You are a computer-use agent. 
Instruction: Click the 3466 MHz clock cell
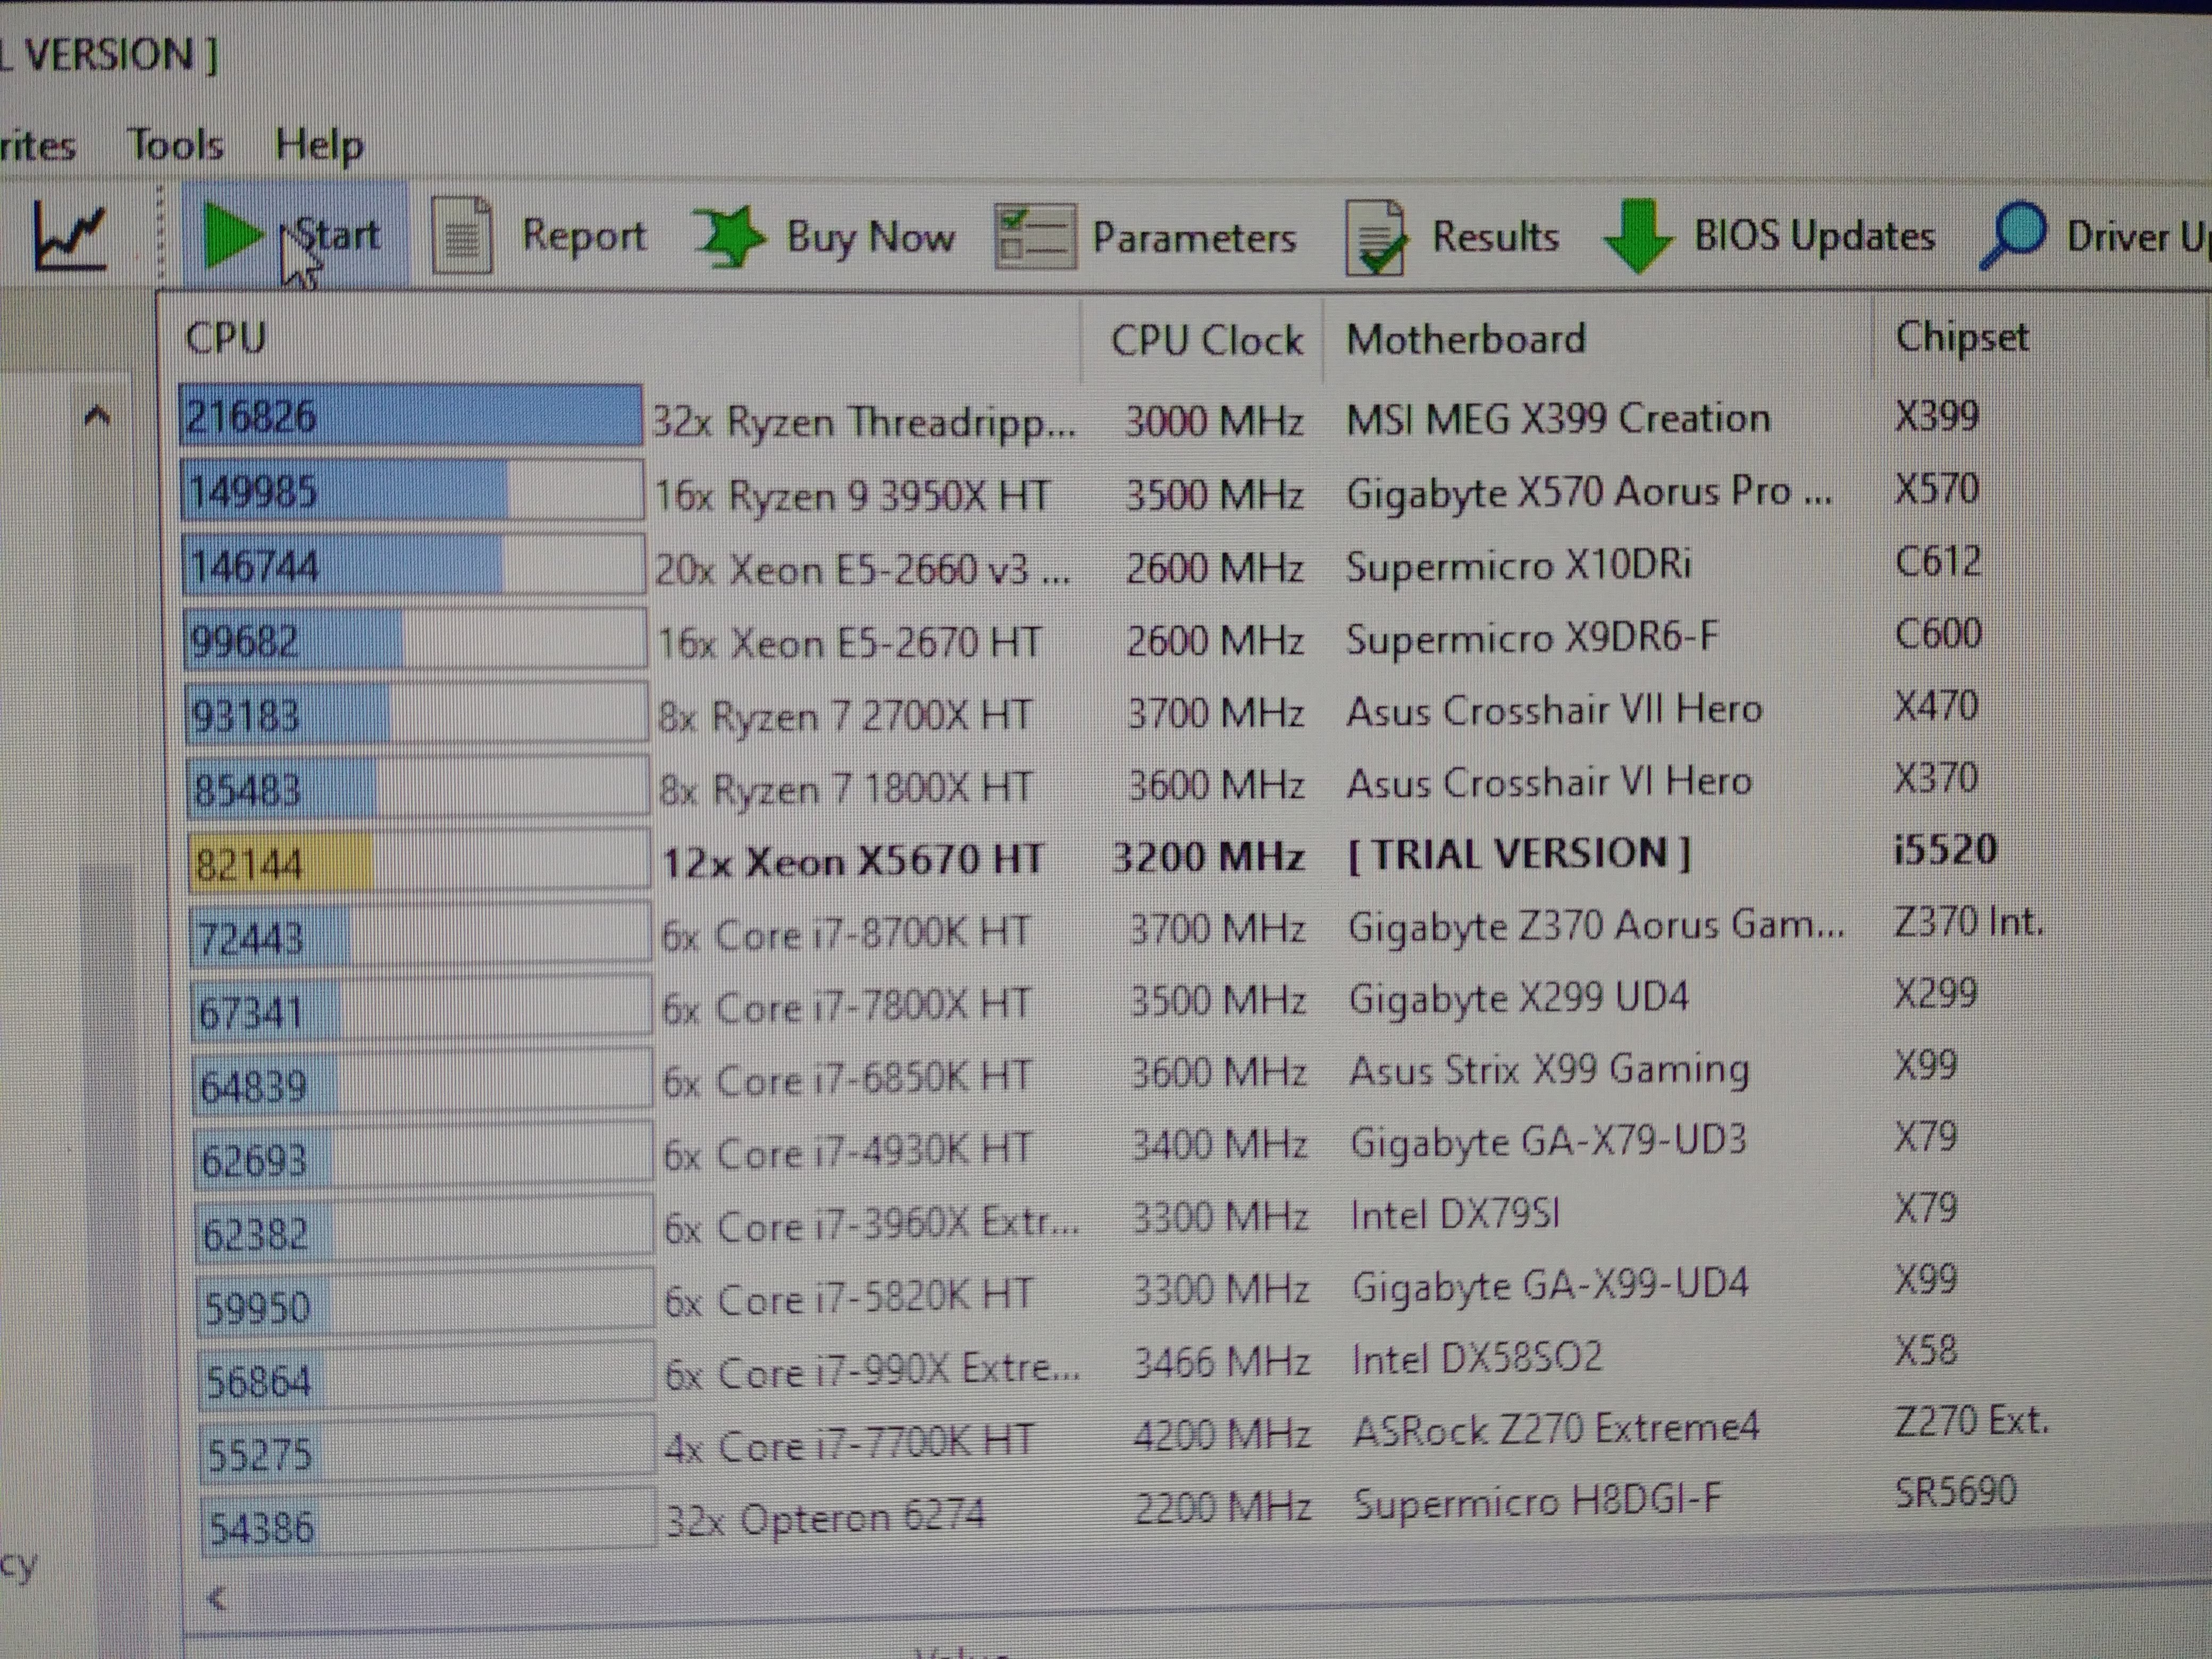coord(1221,1362)
